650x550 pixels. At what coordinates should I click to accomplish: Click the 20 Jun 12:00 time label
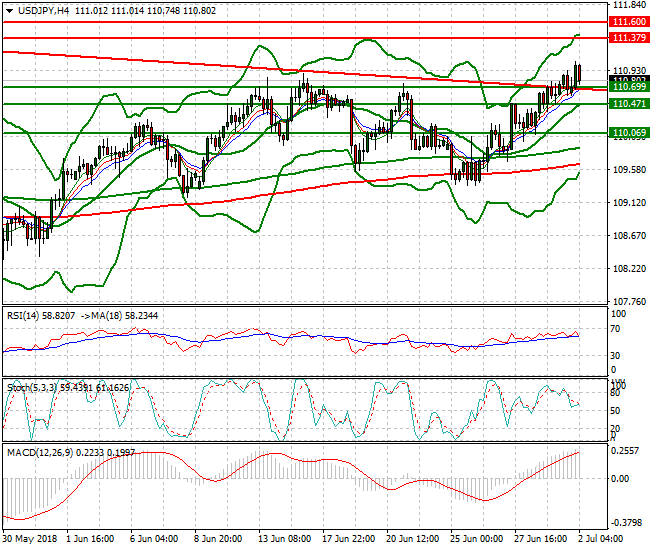pyautogui.click(x=413, y=539)
